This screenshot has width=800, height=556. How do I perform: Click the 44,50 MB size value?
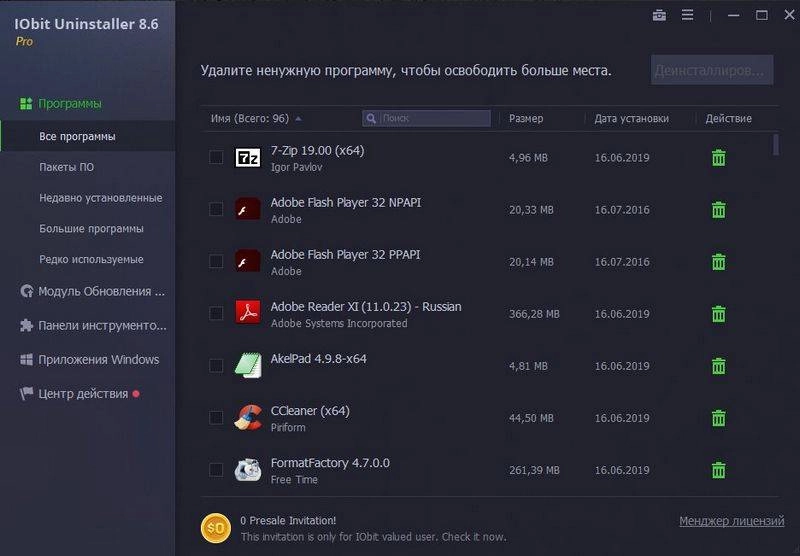[531, 418]
